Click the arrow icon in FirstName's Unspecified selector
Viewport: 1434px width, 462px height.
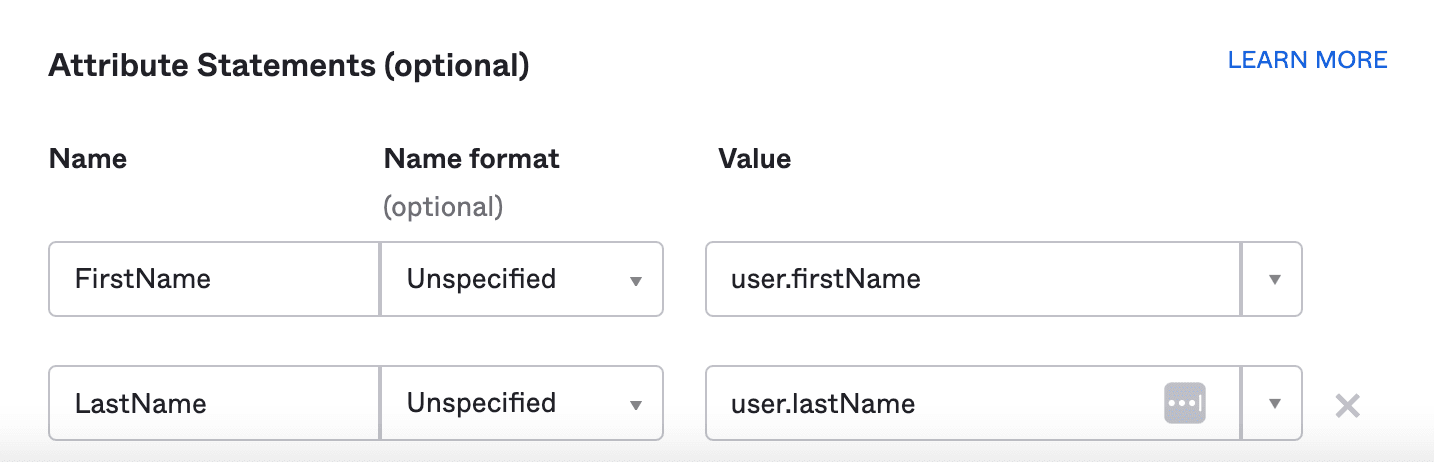pos(635,281)
